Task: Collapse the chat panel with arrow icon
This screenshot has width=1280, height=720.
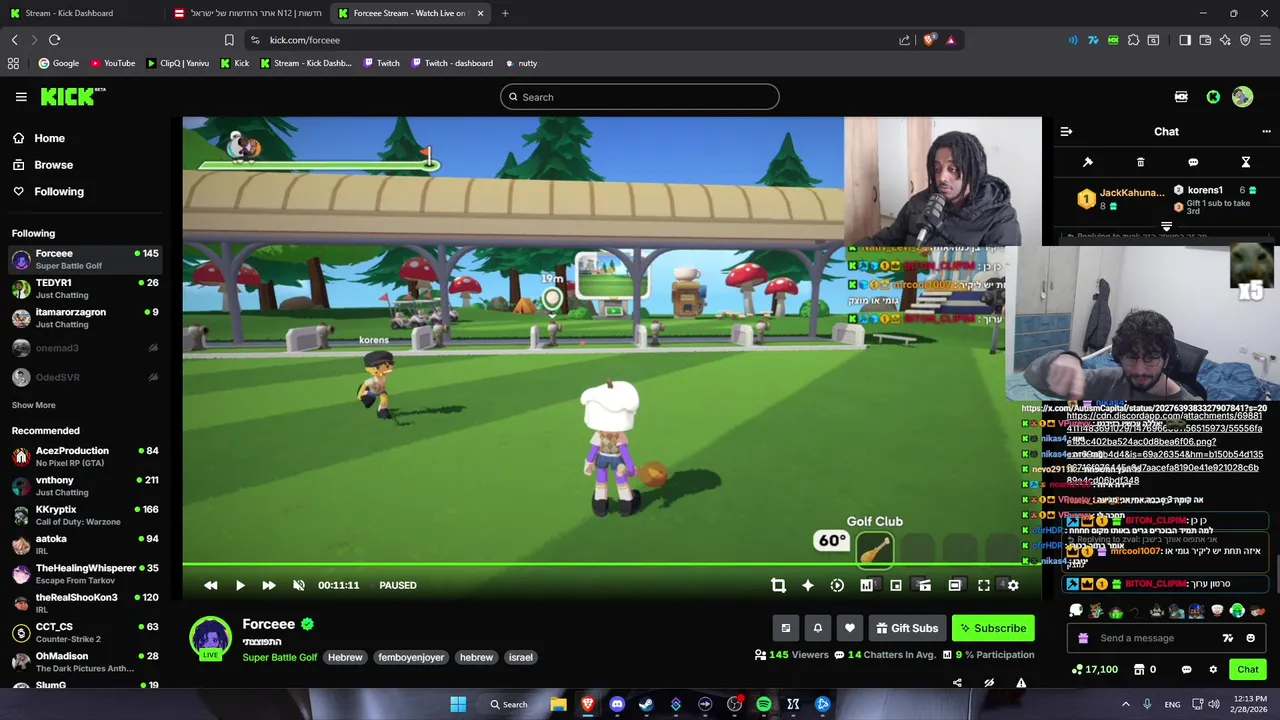Action: coord(1066,131)
